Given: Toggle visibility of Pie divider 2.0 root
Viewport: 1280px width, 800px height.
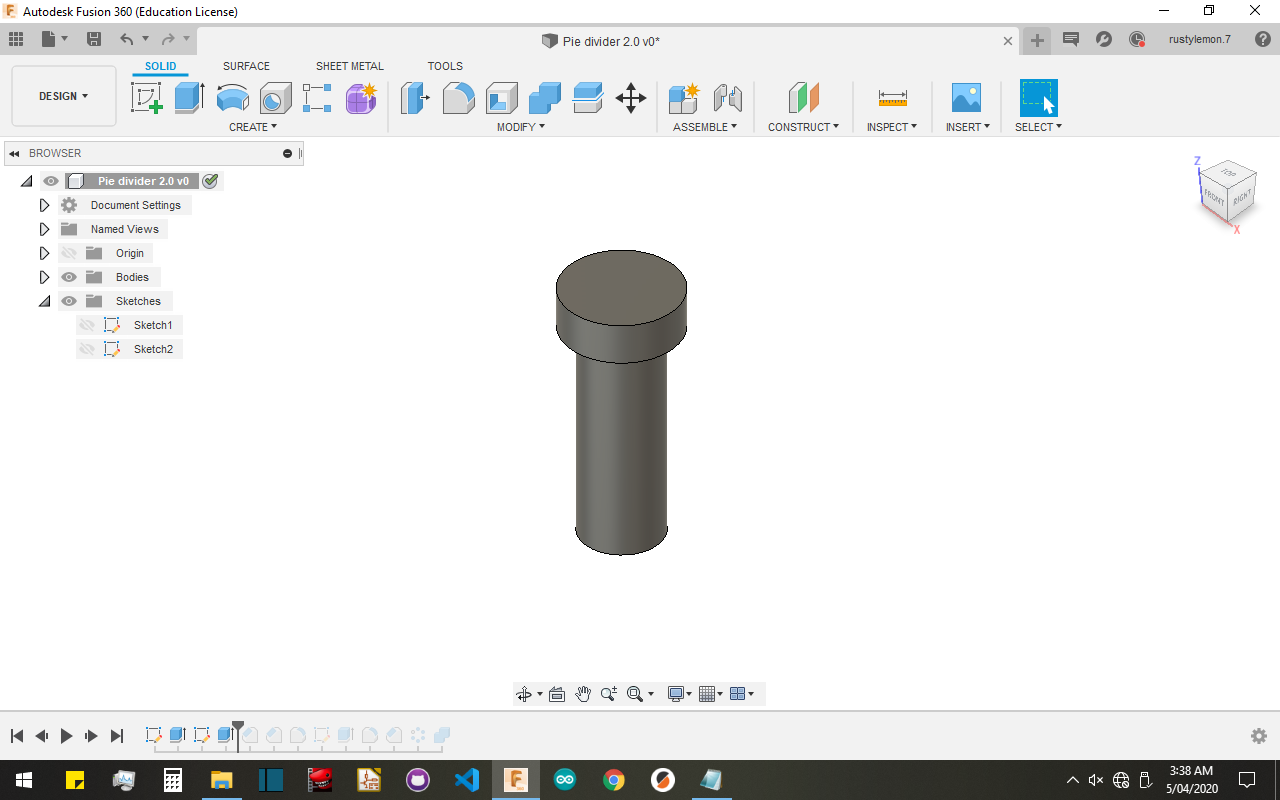Looking at the screenshot, I should point(51,181).
